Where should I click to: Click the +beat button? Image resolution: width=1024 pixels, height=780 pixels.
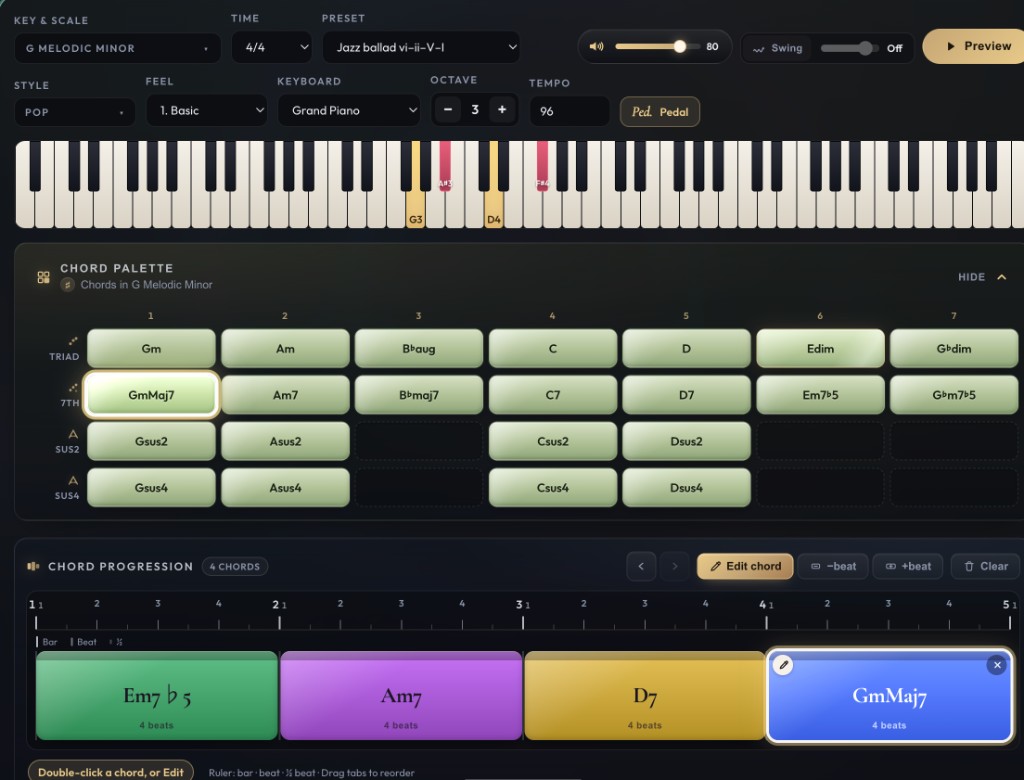(x=908, y=566)
